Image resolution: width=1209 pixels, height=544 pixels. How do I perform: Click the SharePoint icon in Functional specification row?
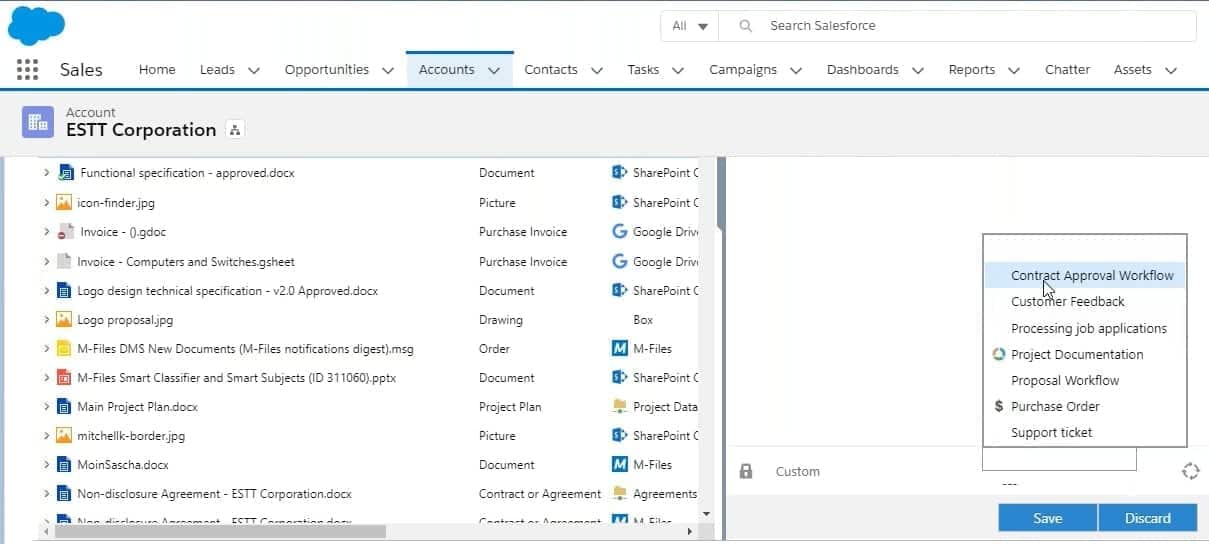[x=619, y=173]
